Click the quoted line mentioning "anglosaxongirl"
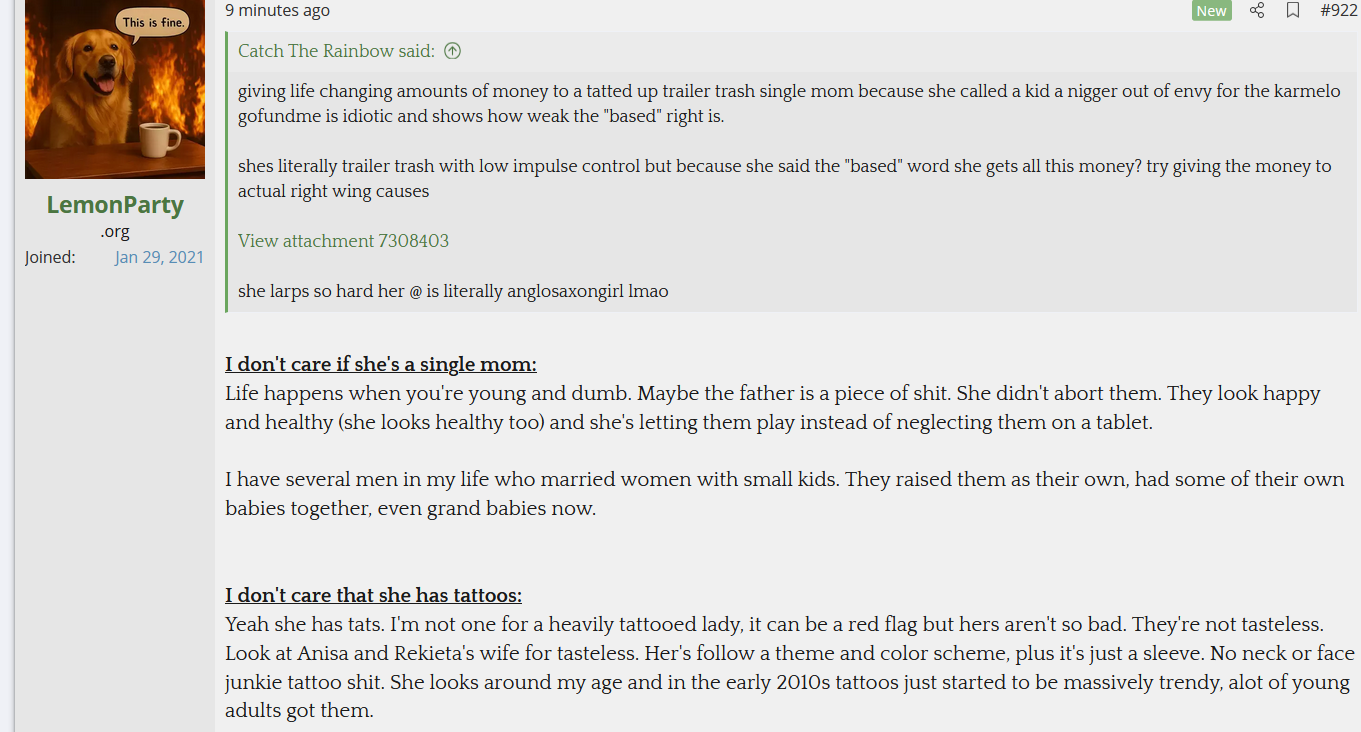The height and width of the screenshot is (732, 1361). point(453,292)
